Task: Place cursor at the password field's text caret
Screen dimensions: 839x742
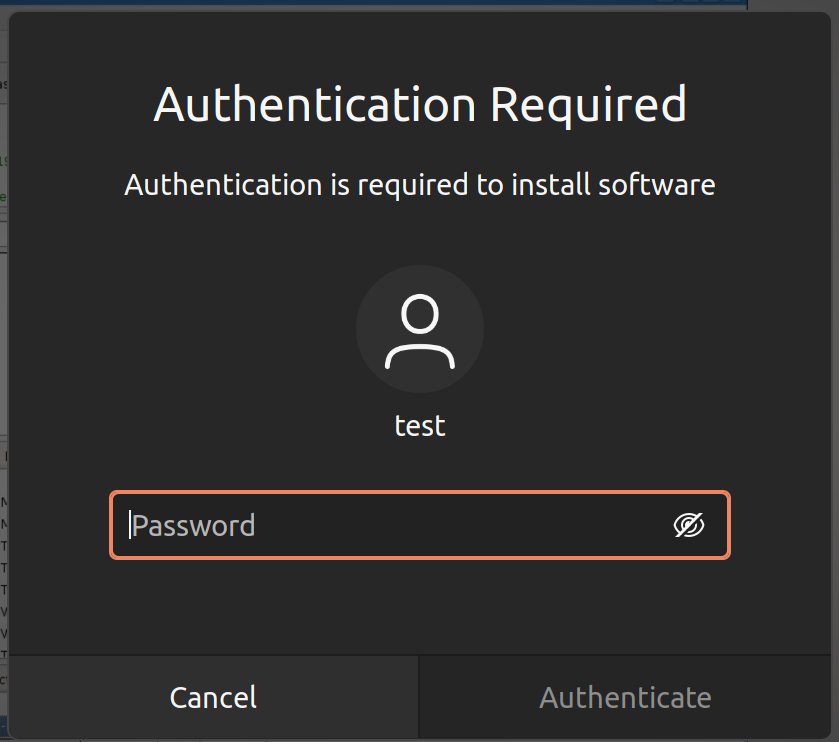Action: 130,525
